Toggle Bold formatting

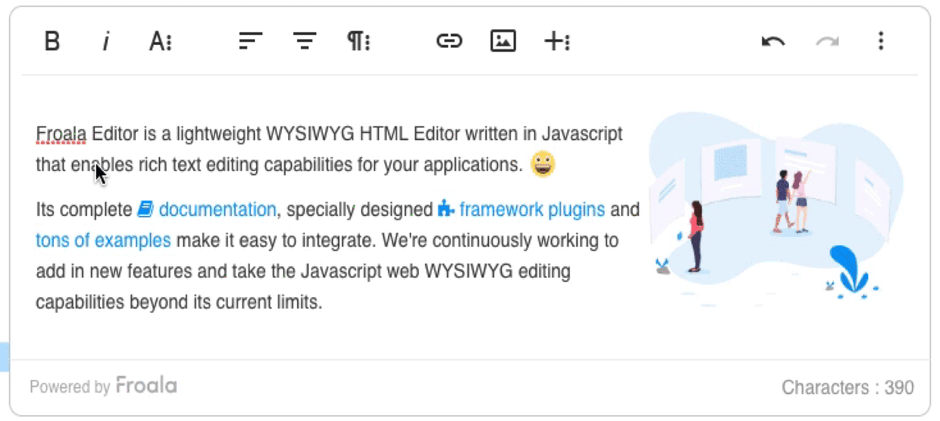pos(52,41)
